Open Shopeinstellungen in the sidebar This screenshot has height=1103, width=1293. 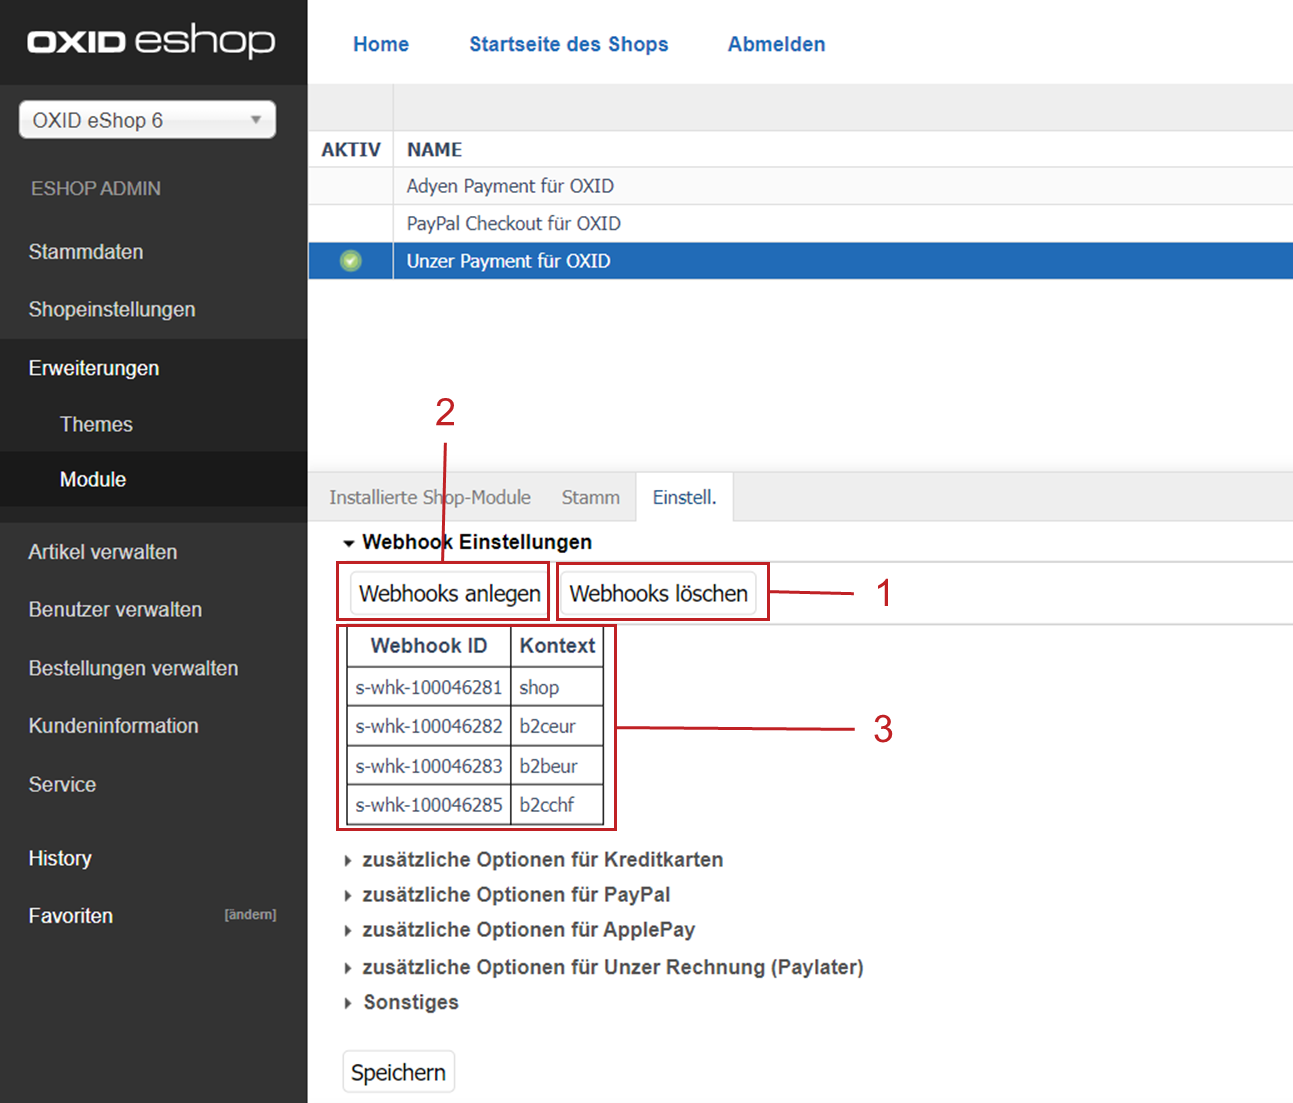coord(112,310)
